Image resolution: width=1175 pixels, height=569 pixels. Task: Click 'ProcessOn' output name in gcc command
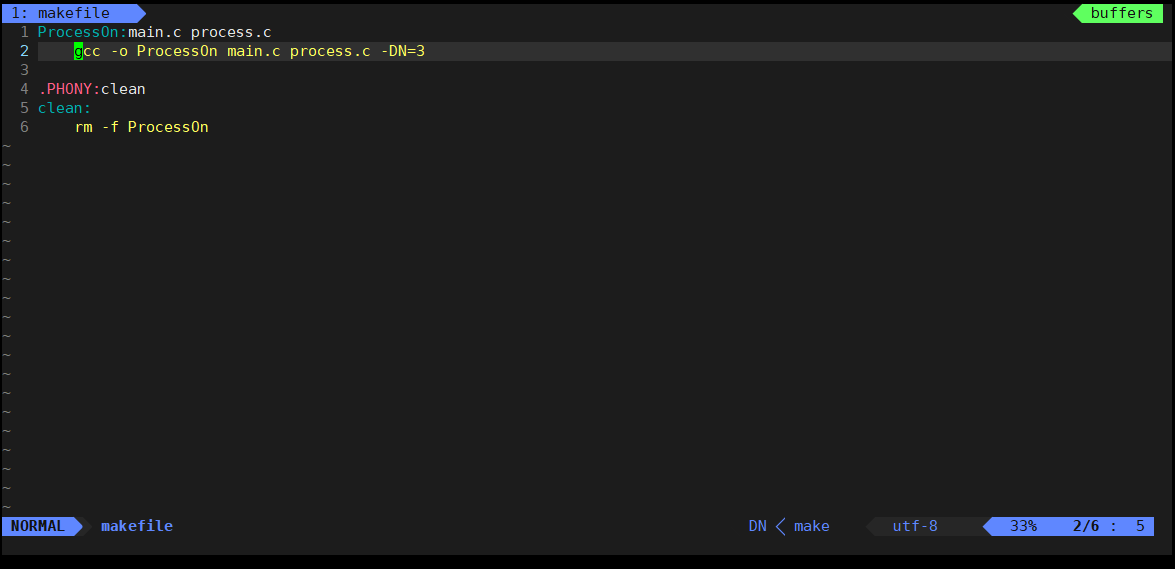point(177,51)
